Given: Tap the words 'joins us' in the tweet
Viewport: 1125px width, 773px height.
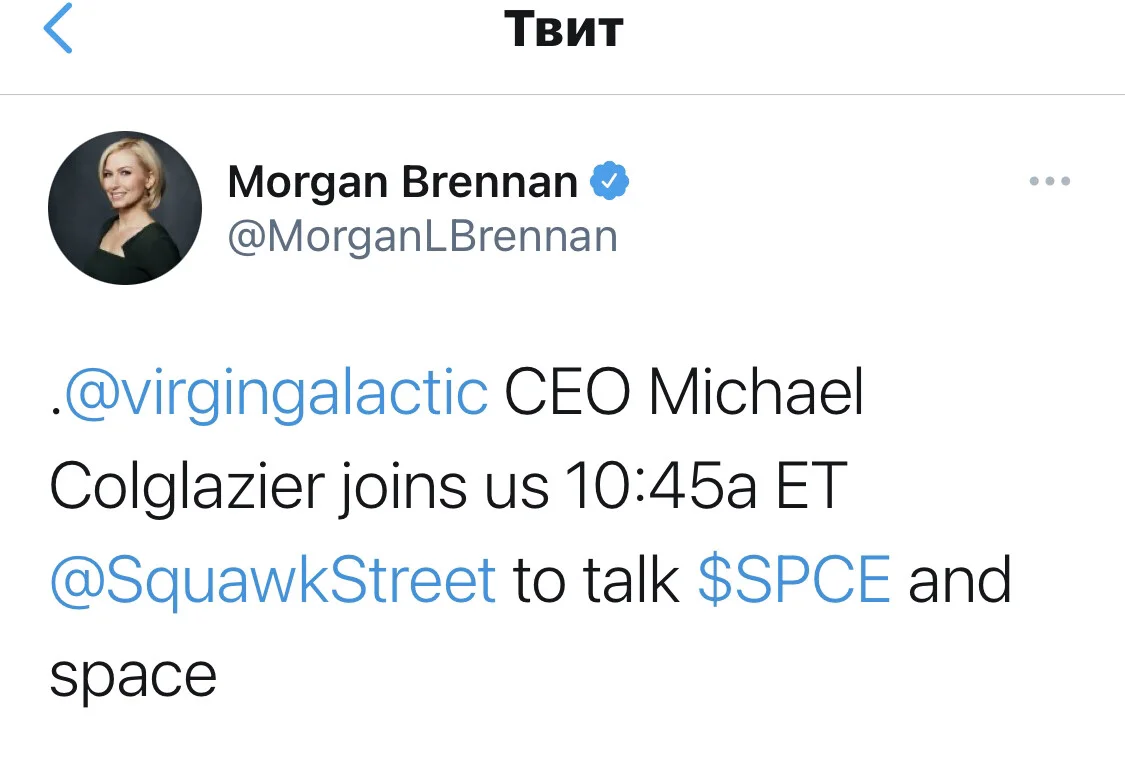Looking at the screenshot, I should pos(443,486).
